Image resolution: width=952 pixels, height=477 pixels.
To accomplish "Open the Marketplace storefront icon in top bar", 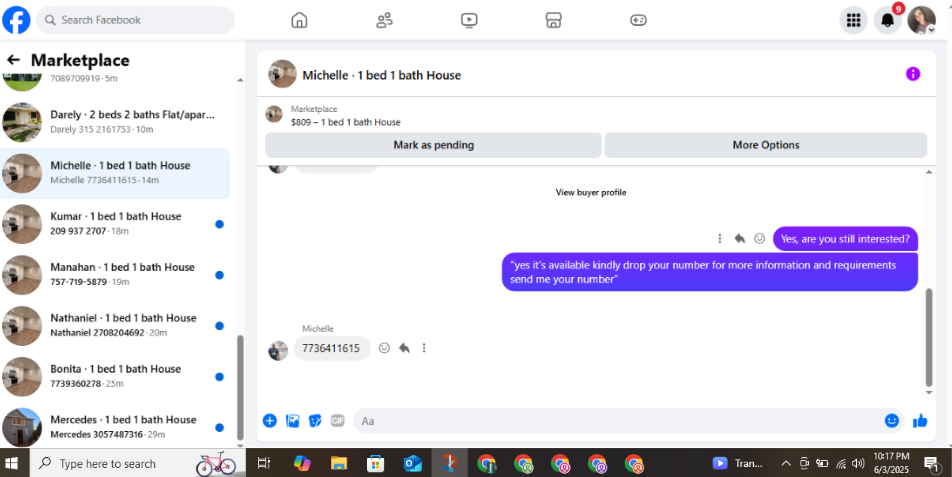I will pos(553,20).
